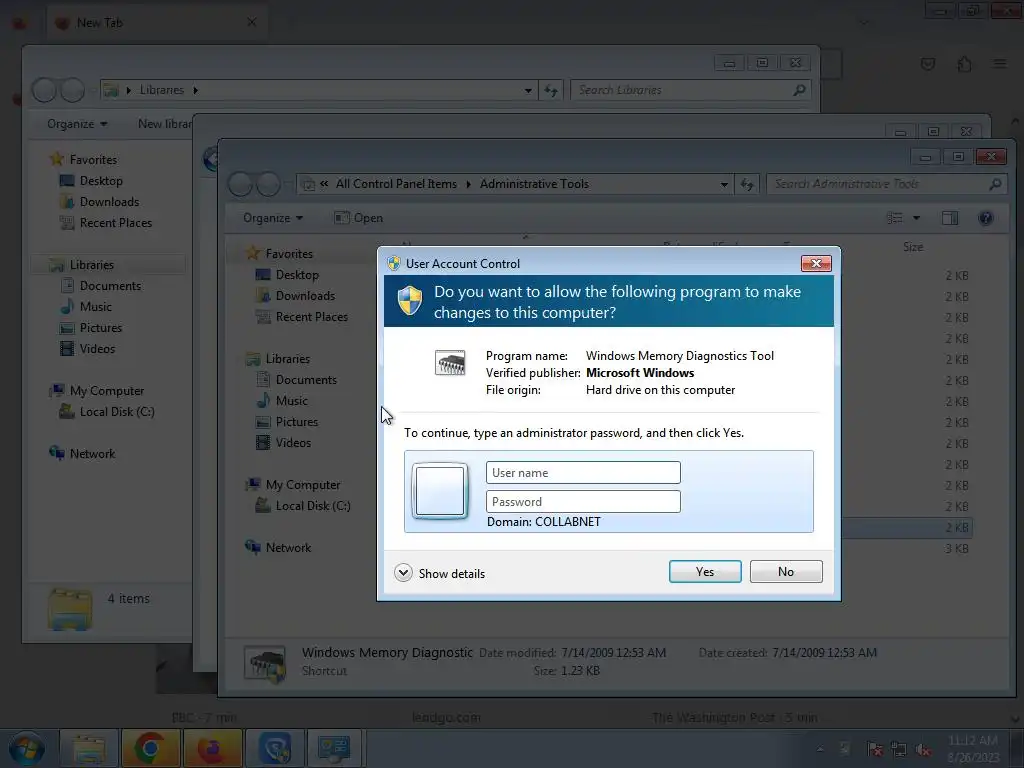Open address bar history dropdown in Administrative Tools
This screenshot has height=768, width=1024.
(724, 185)
